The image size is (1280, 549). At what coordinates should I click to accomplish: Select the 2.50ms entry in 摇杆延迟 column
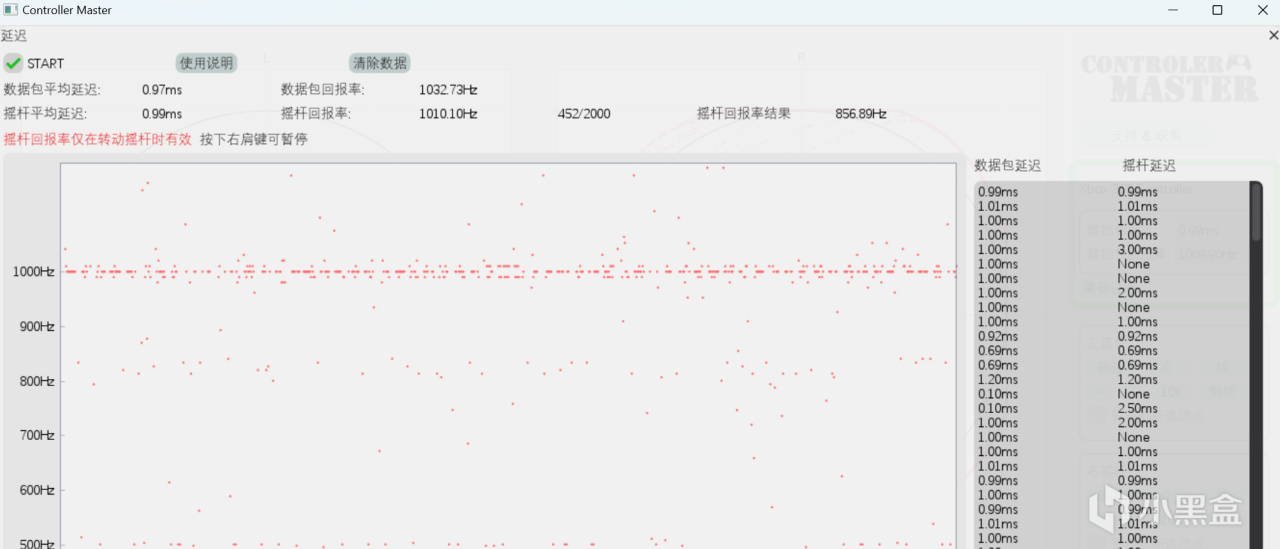click(1137, 408)
